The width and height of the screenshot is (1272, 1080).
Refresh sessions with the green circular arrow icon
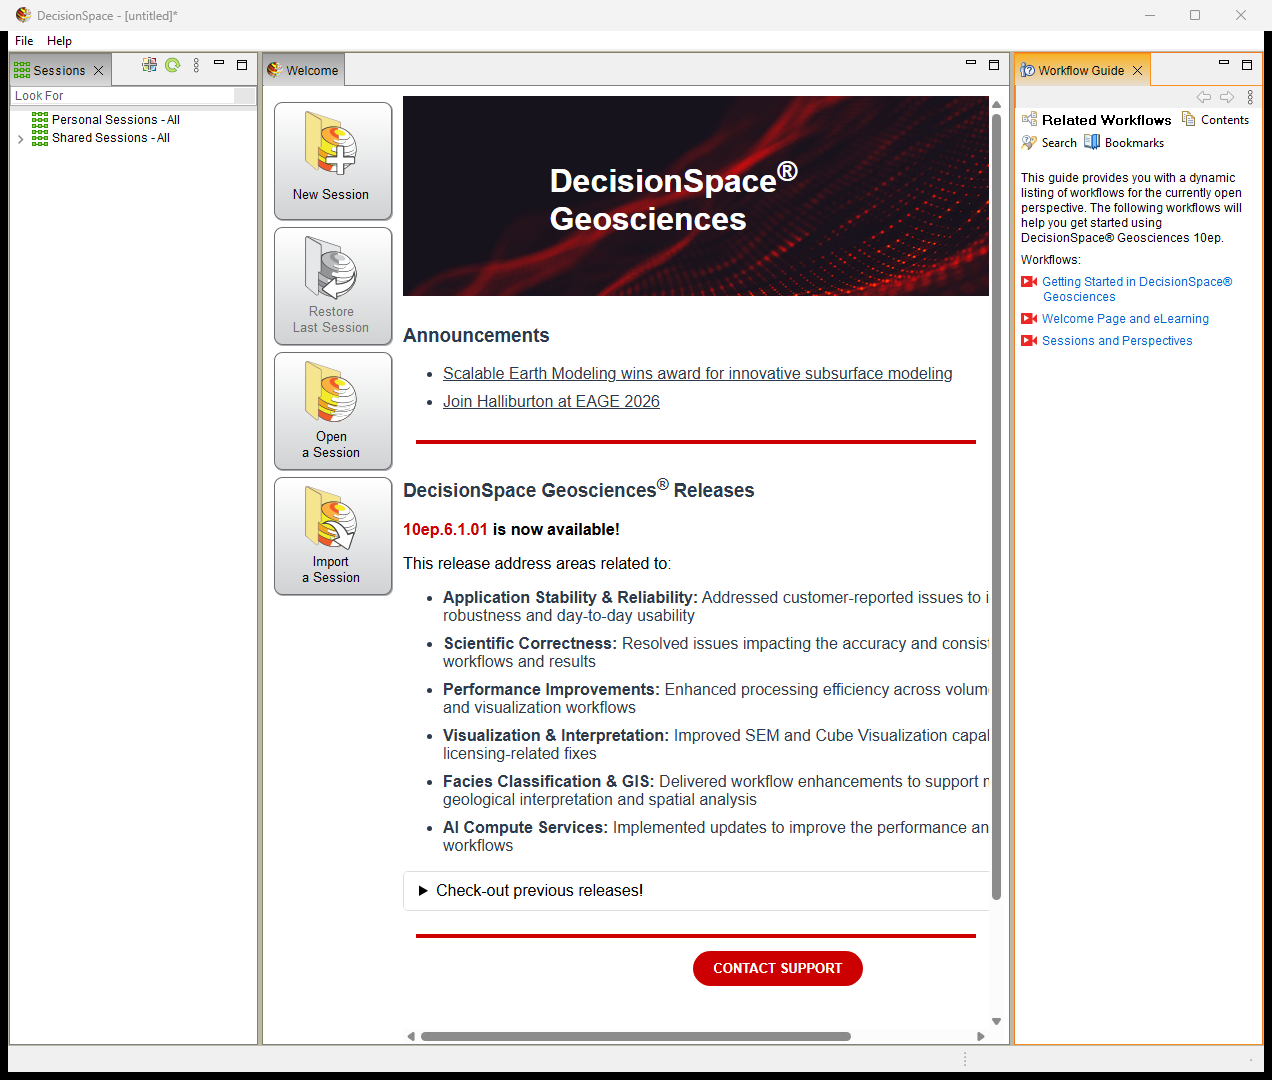(173, 65)
